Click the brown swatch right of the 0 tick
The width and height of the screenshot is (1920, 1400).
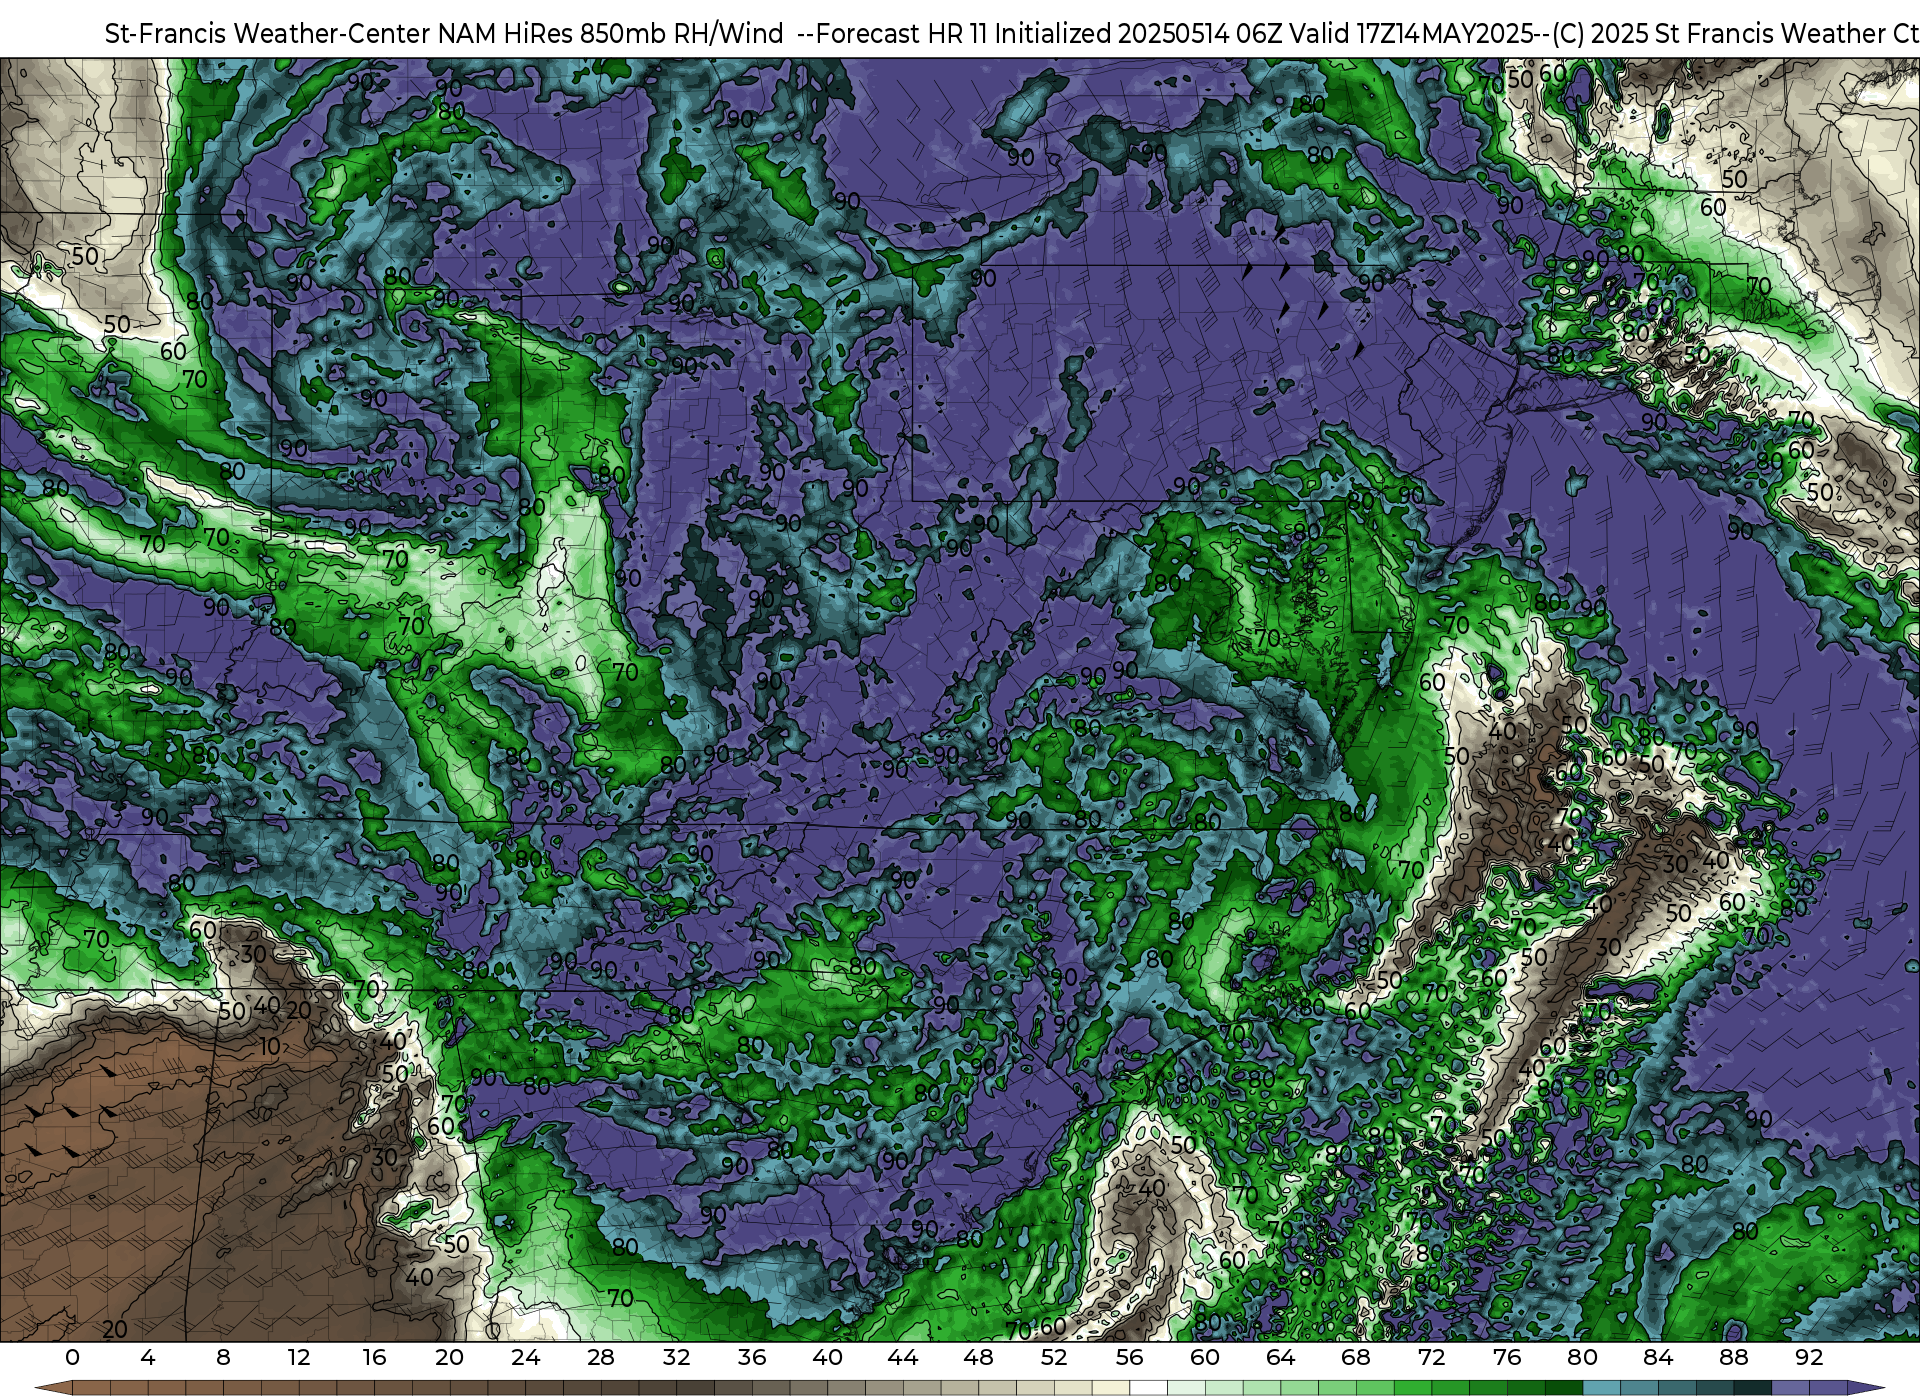(x=91, y=1388)
